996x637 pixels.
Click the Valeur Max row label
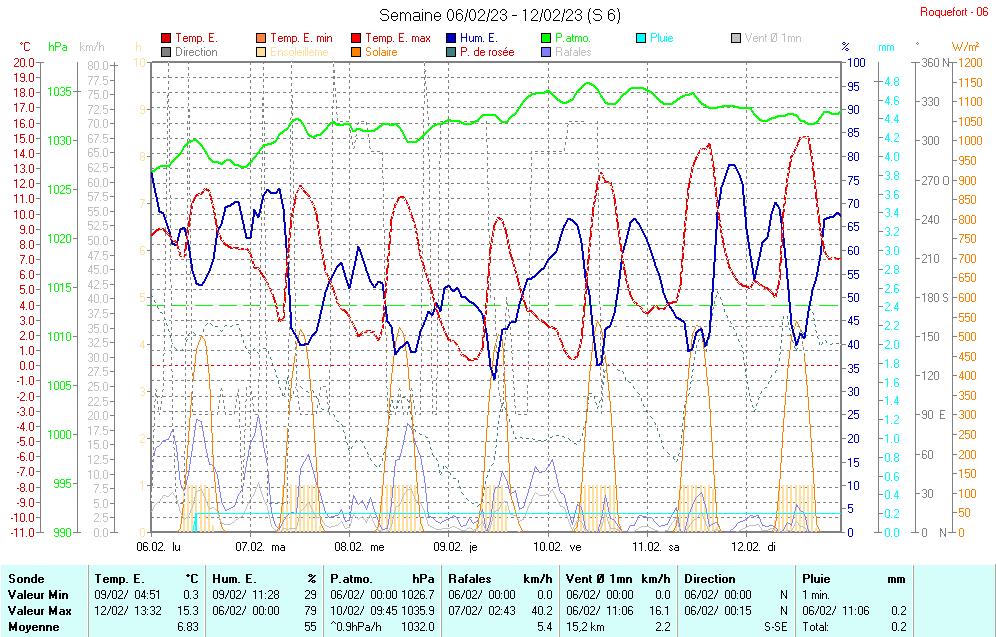click(x=38, y=610)
